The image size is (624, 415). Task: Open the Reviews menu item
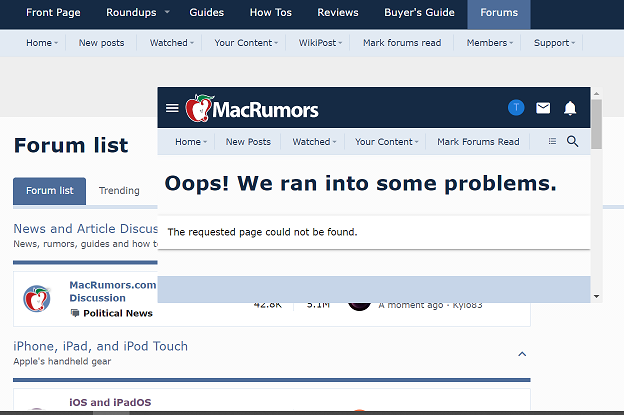click(337, 12)
